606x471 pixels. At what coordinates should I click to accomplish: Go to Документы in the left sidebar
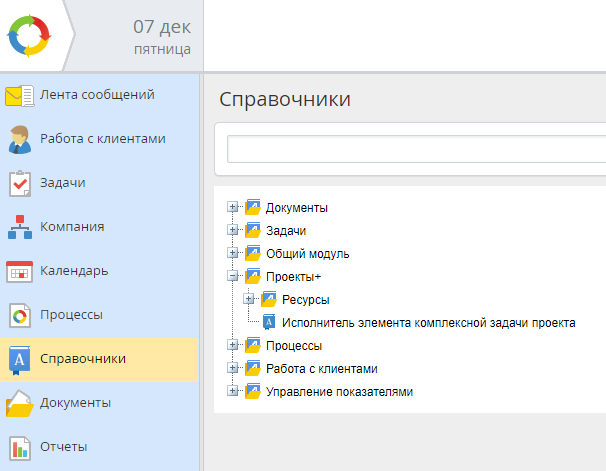[x=75, y=403]
